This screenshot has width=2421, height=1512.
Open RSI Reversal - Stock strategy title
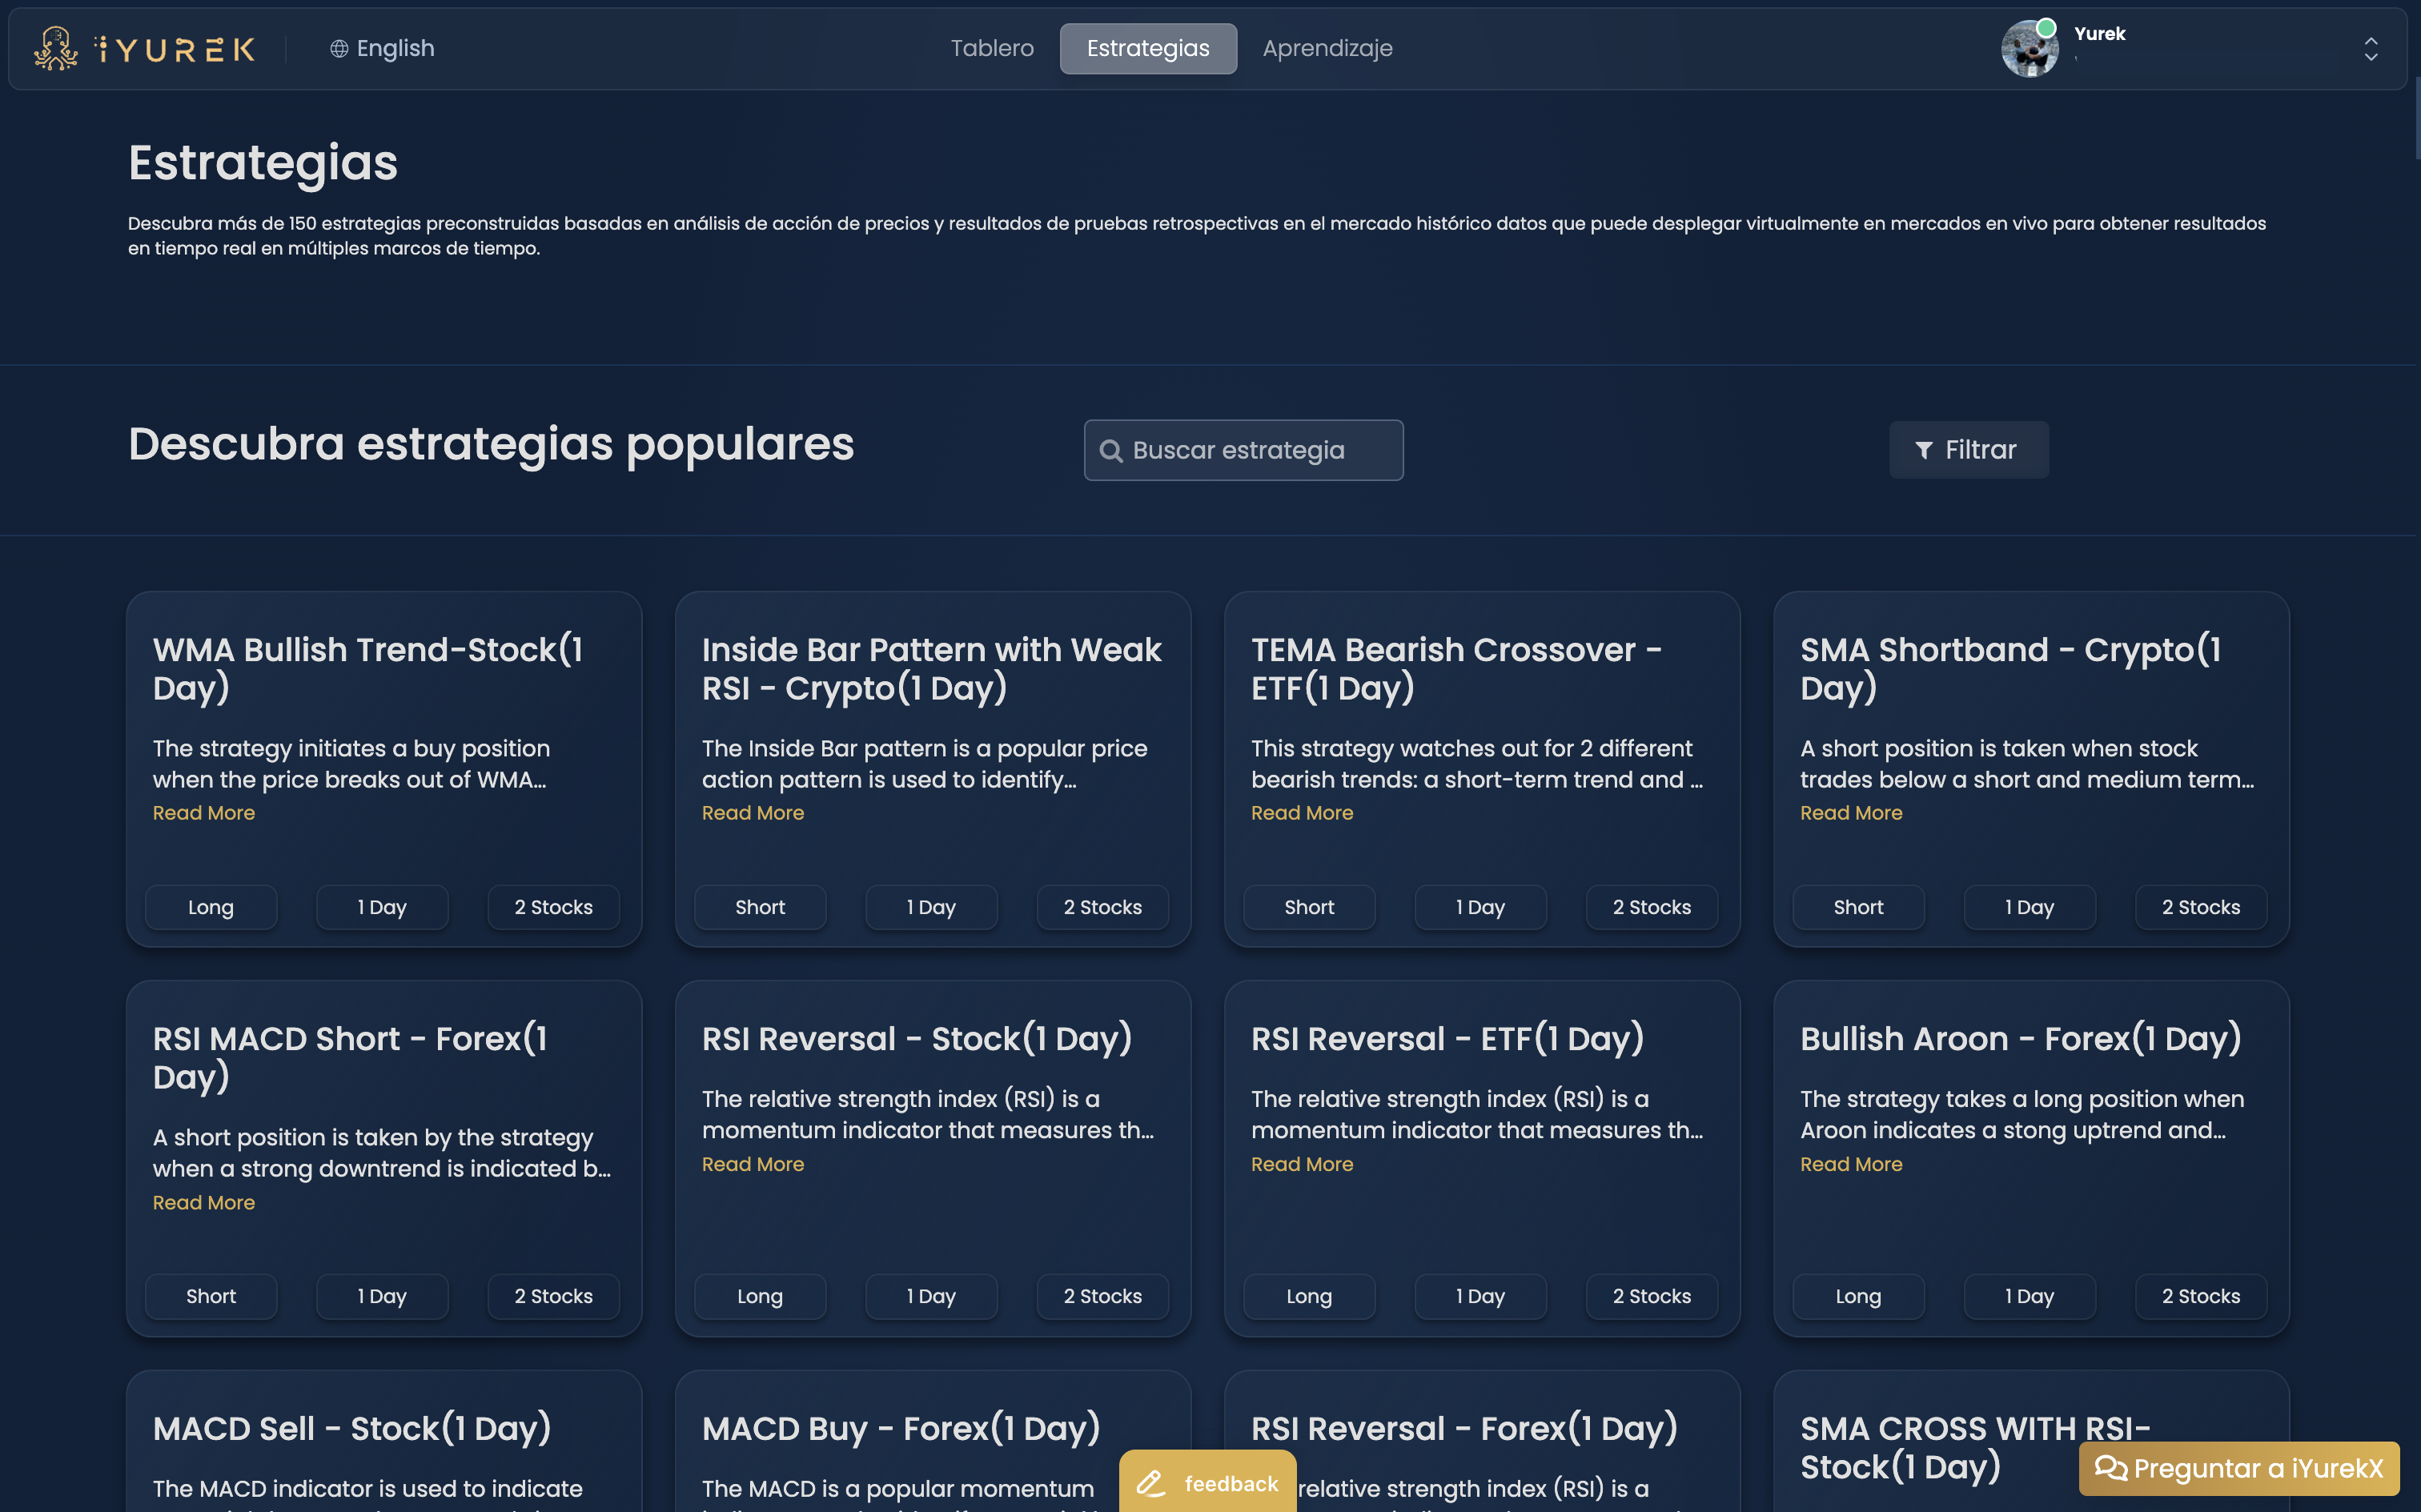[x=917, y=1039]
